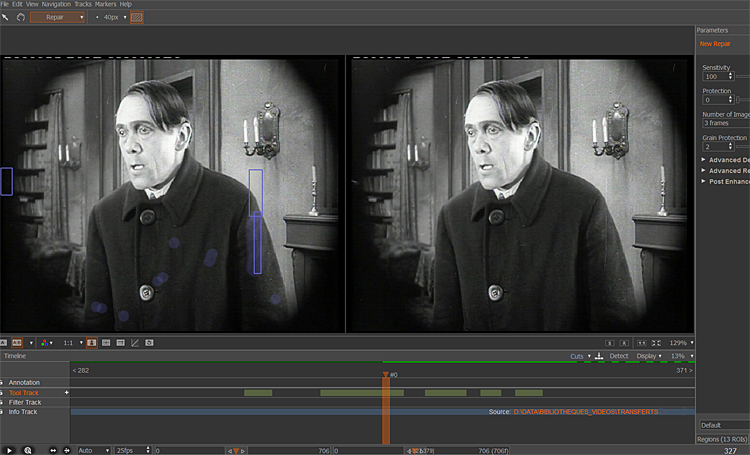Viewport: 750px width, 455px height.
Task: Click the Tool Track lock icon
Action: pyautogui.click(x=1, y=392)
